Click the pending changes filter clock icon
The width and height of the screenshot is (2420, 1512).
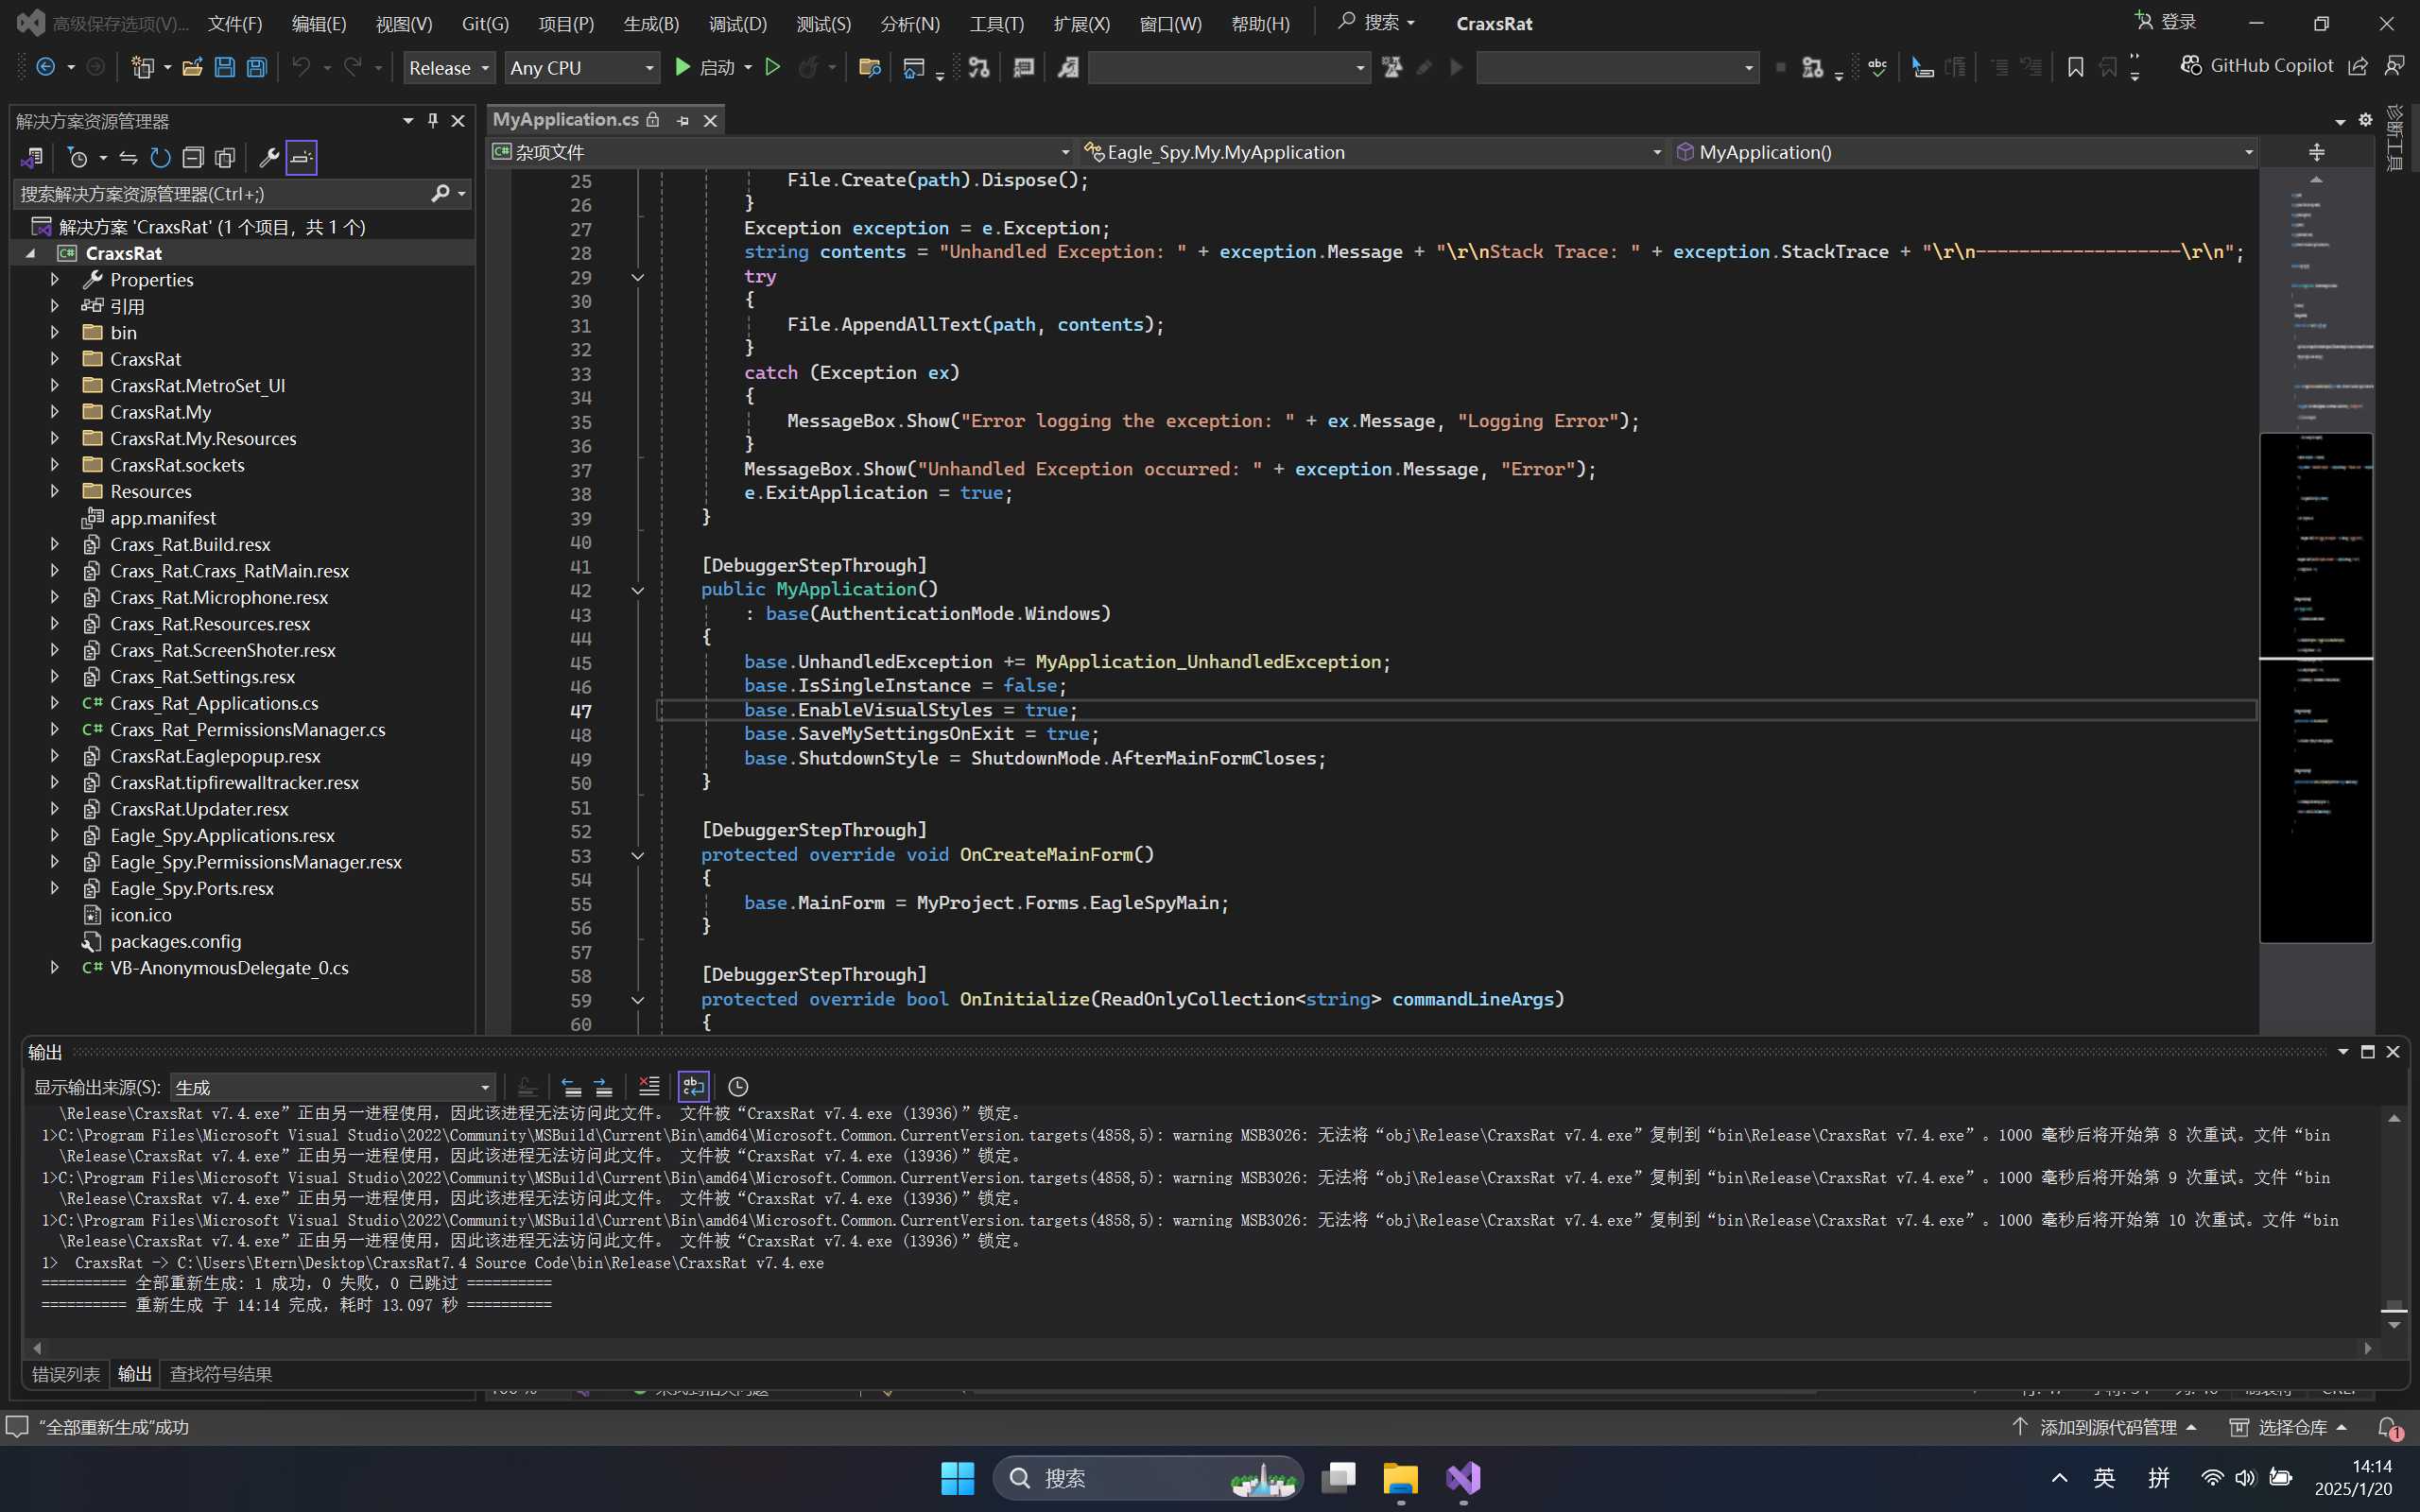(77, 157)
